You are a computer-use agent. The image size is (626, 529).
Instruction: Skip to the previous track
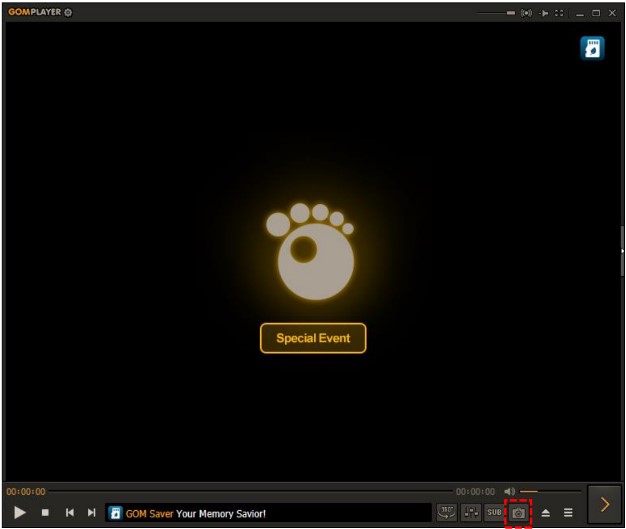point(70,512)
